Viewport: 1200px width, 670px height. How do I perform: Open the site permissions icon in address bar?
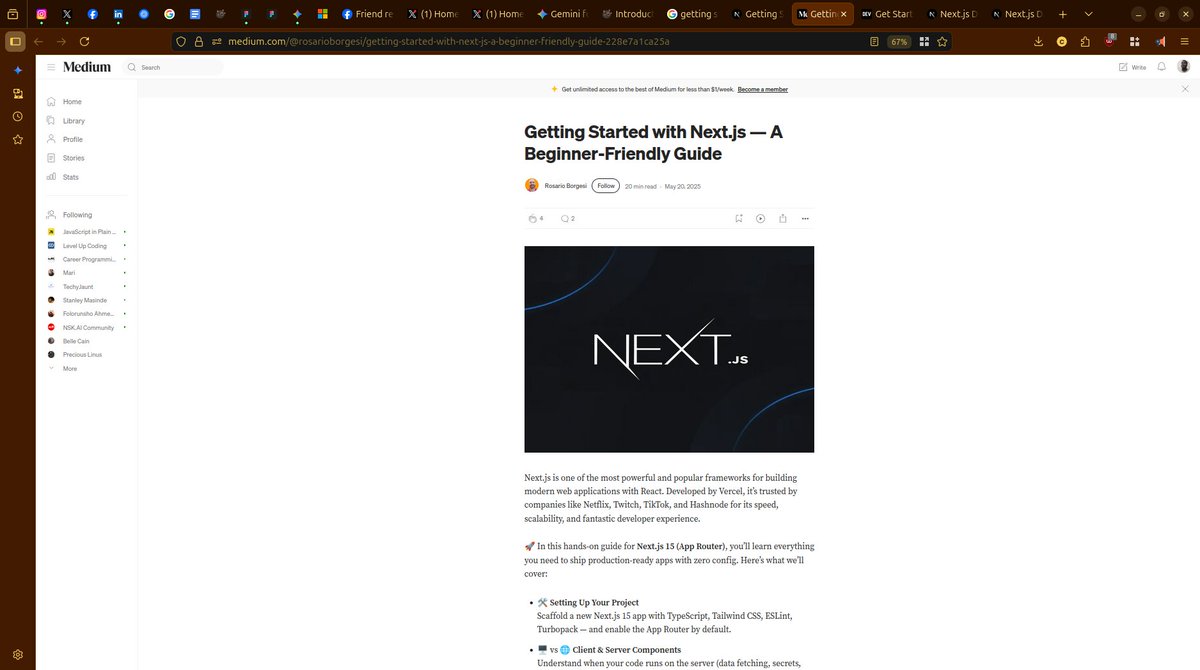click(216, 42)
